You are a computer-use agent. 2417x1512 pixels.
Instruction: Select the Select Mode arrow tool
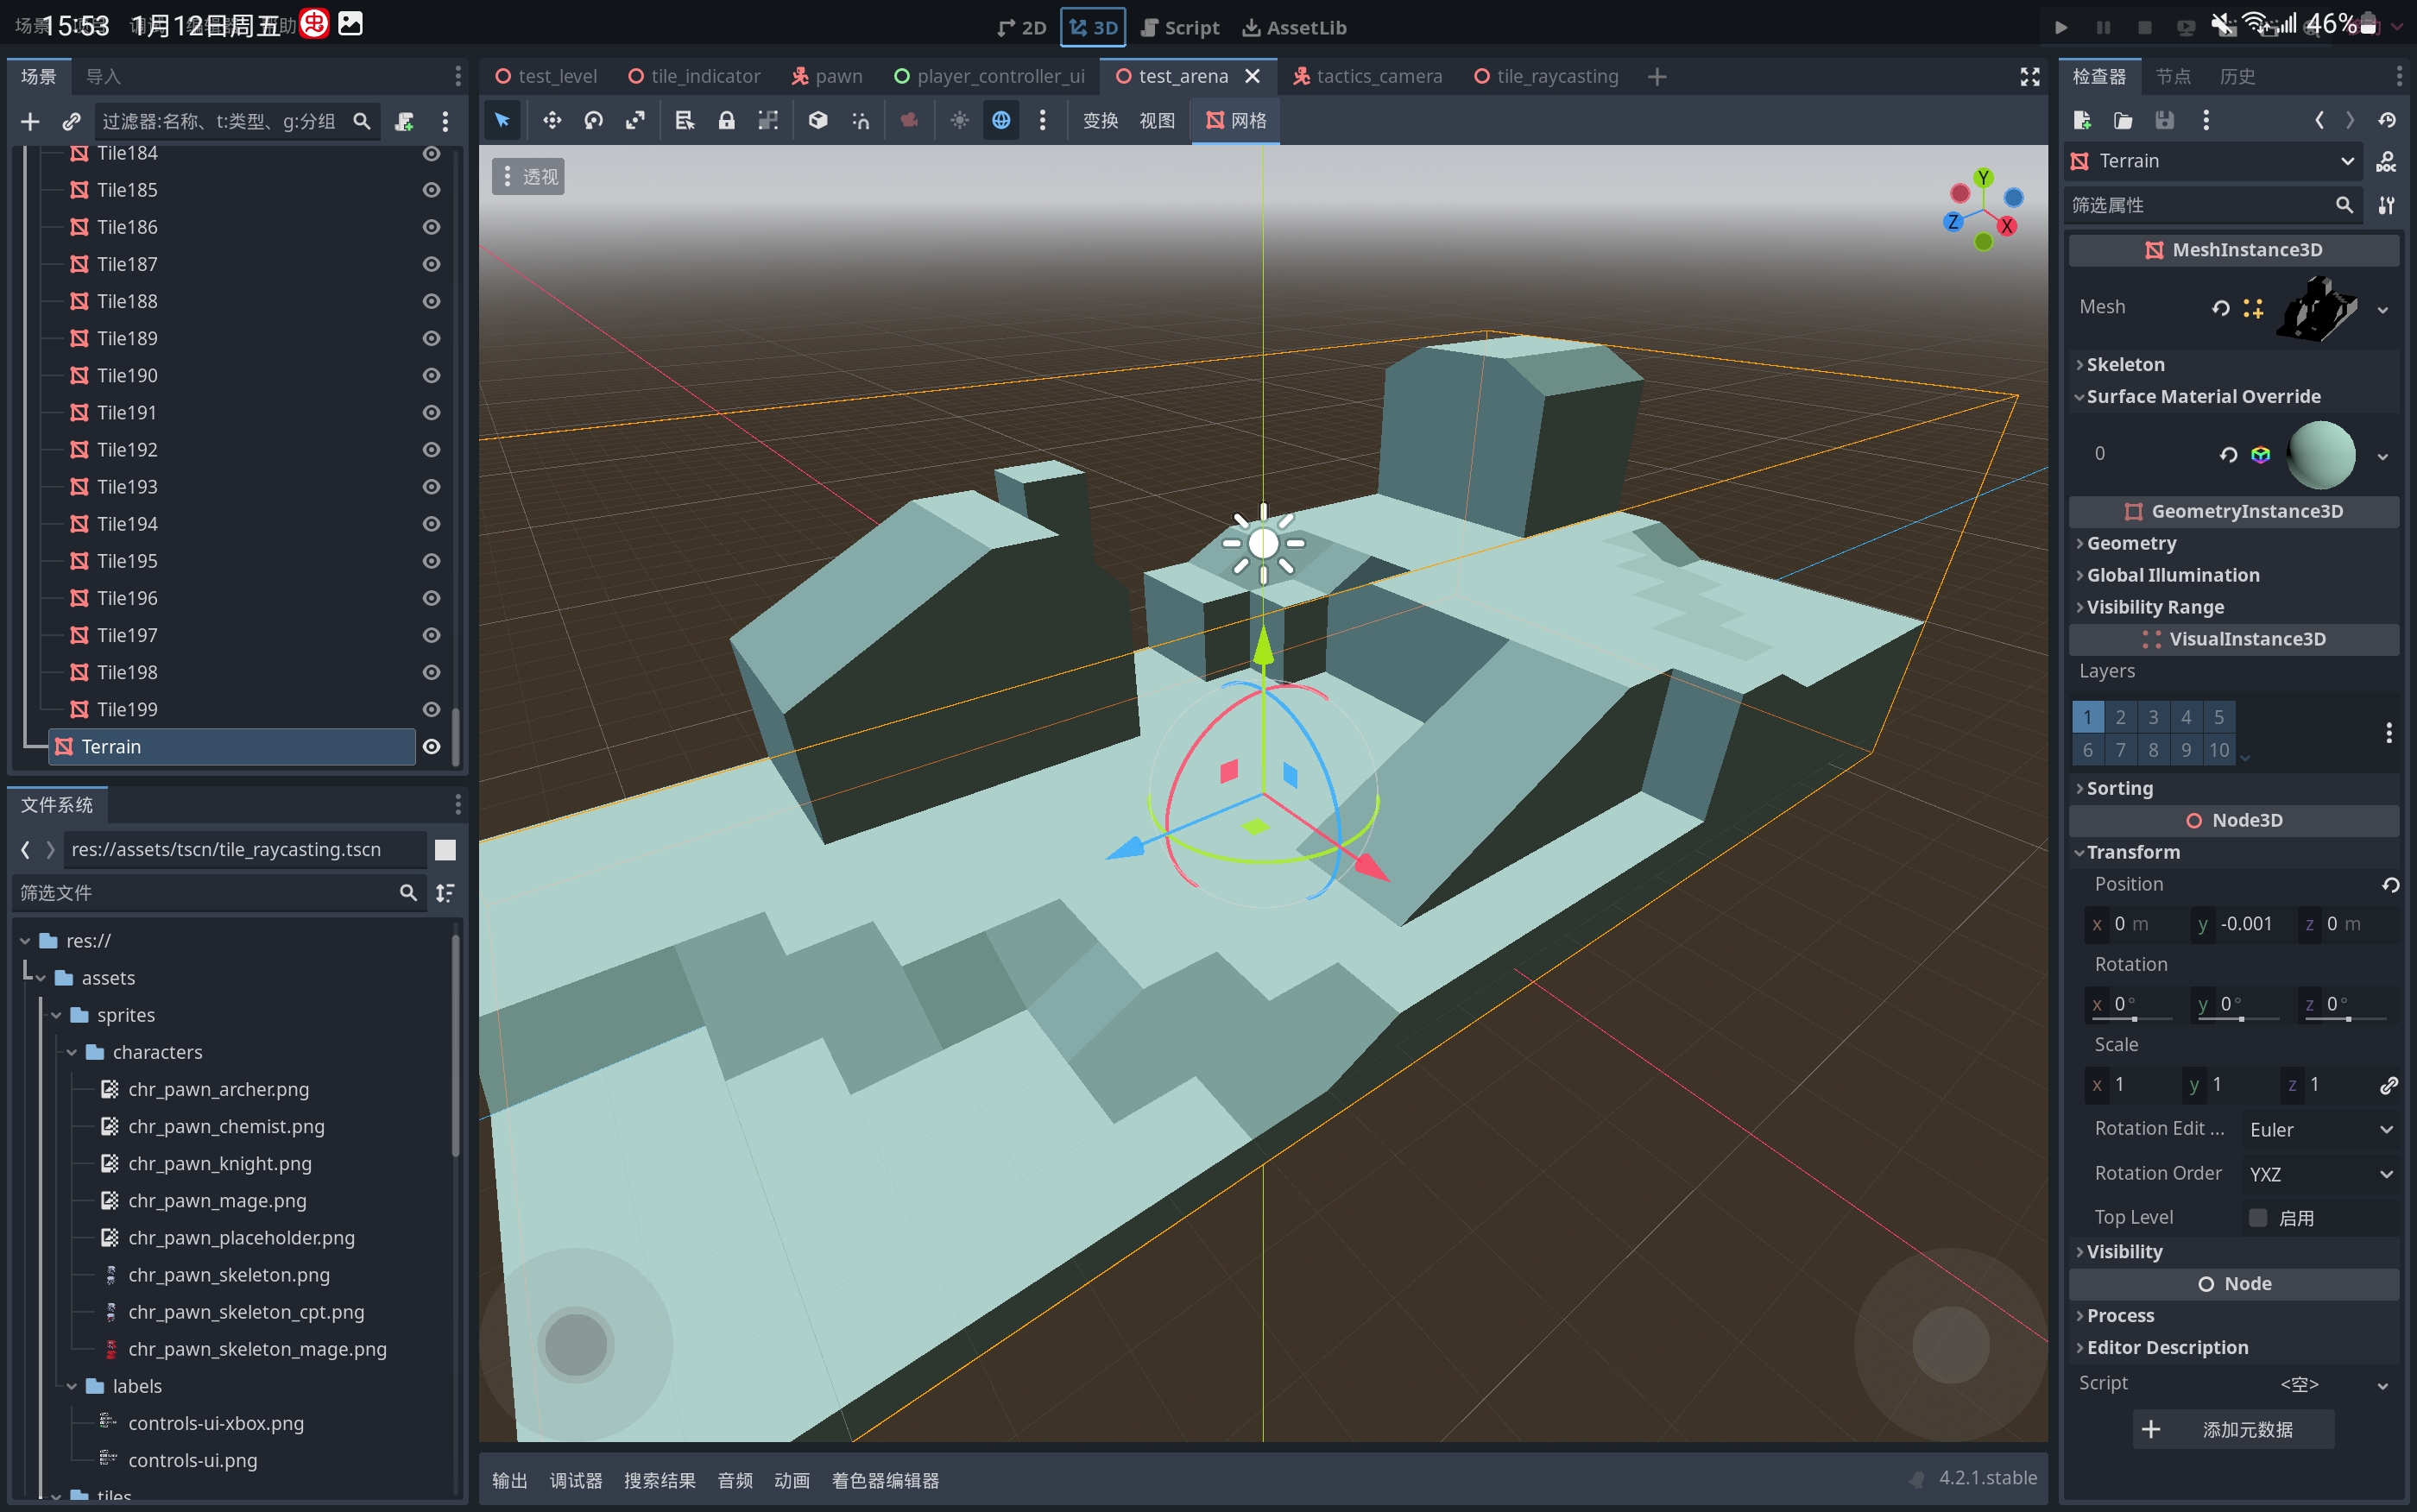click(502, 120)
